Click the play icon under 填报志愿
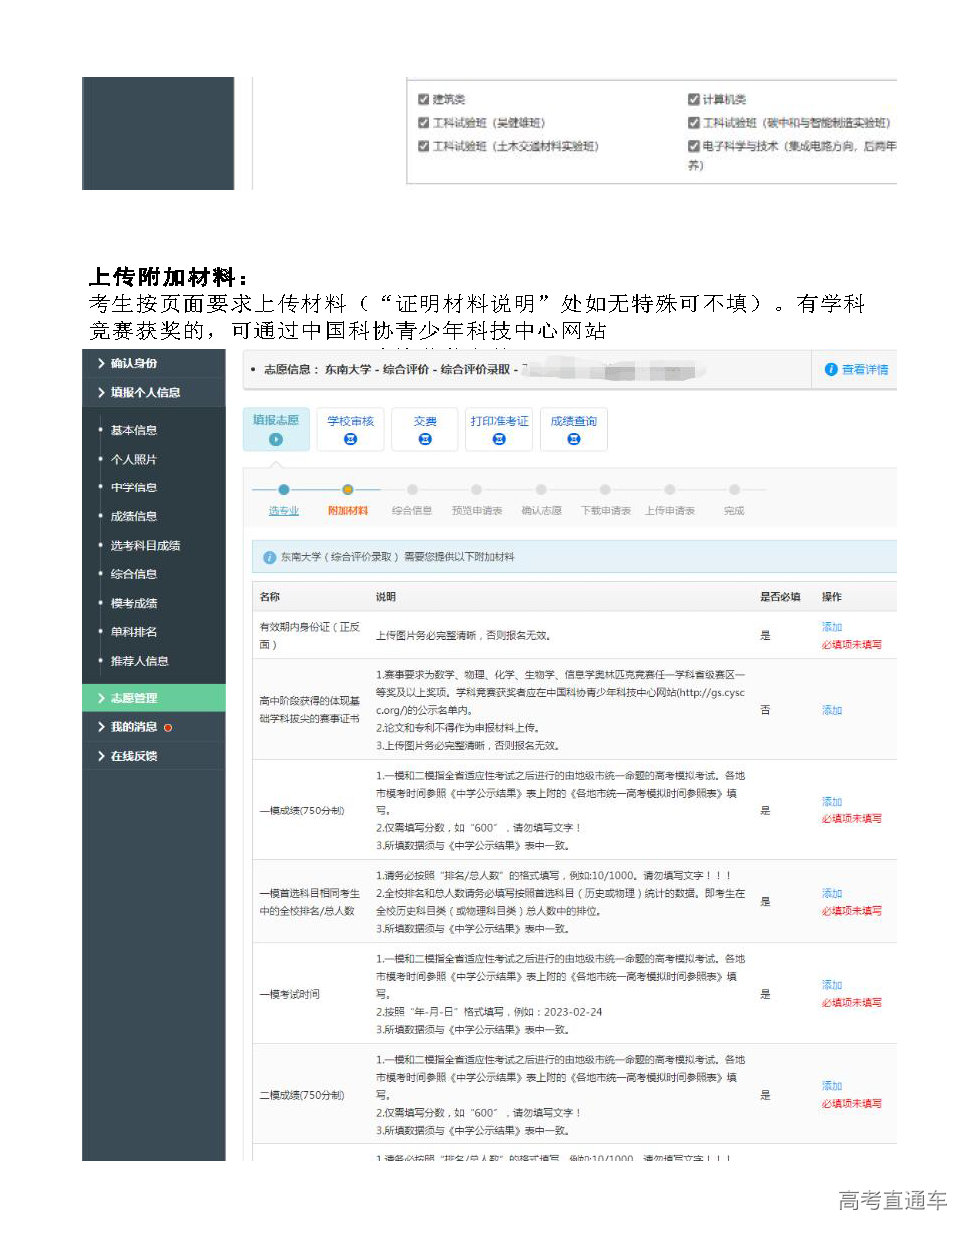Viewport: 976px width, 1240px height. tap(276, 440)
